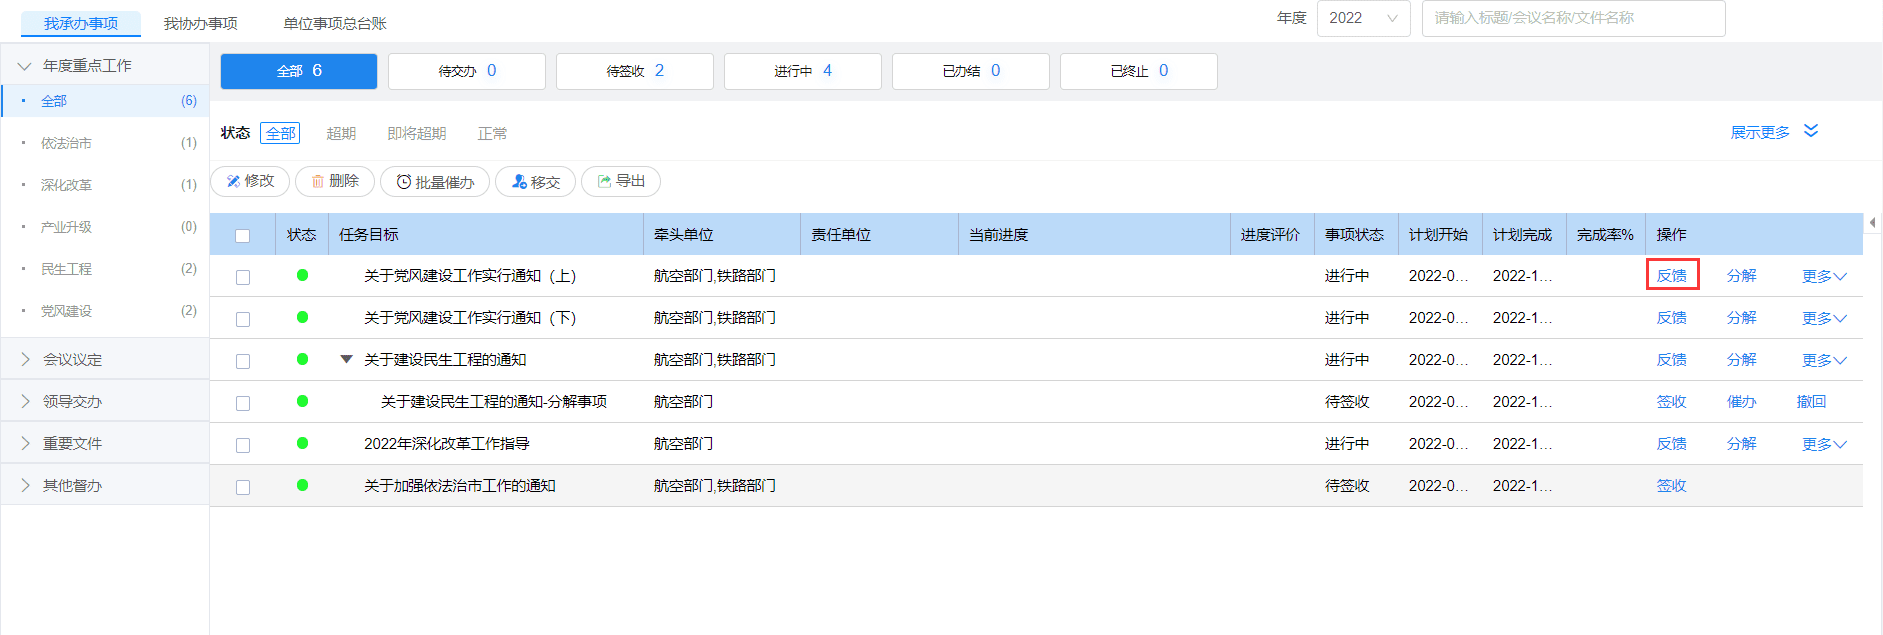This screenshot has height=635, width=1883.
Task: Check the row 关于建设民生工程的通知-分解事项
Action: pyautogui.click(x=243, y=403)
